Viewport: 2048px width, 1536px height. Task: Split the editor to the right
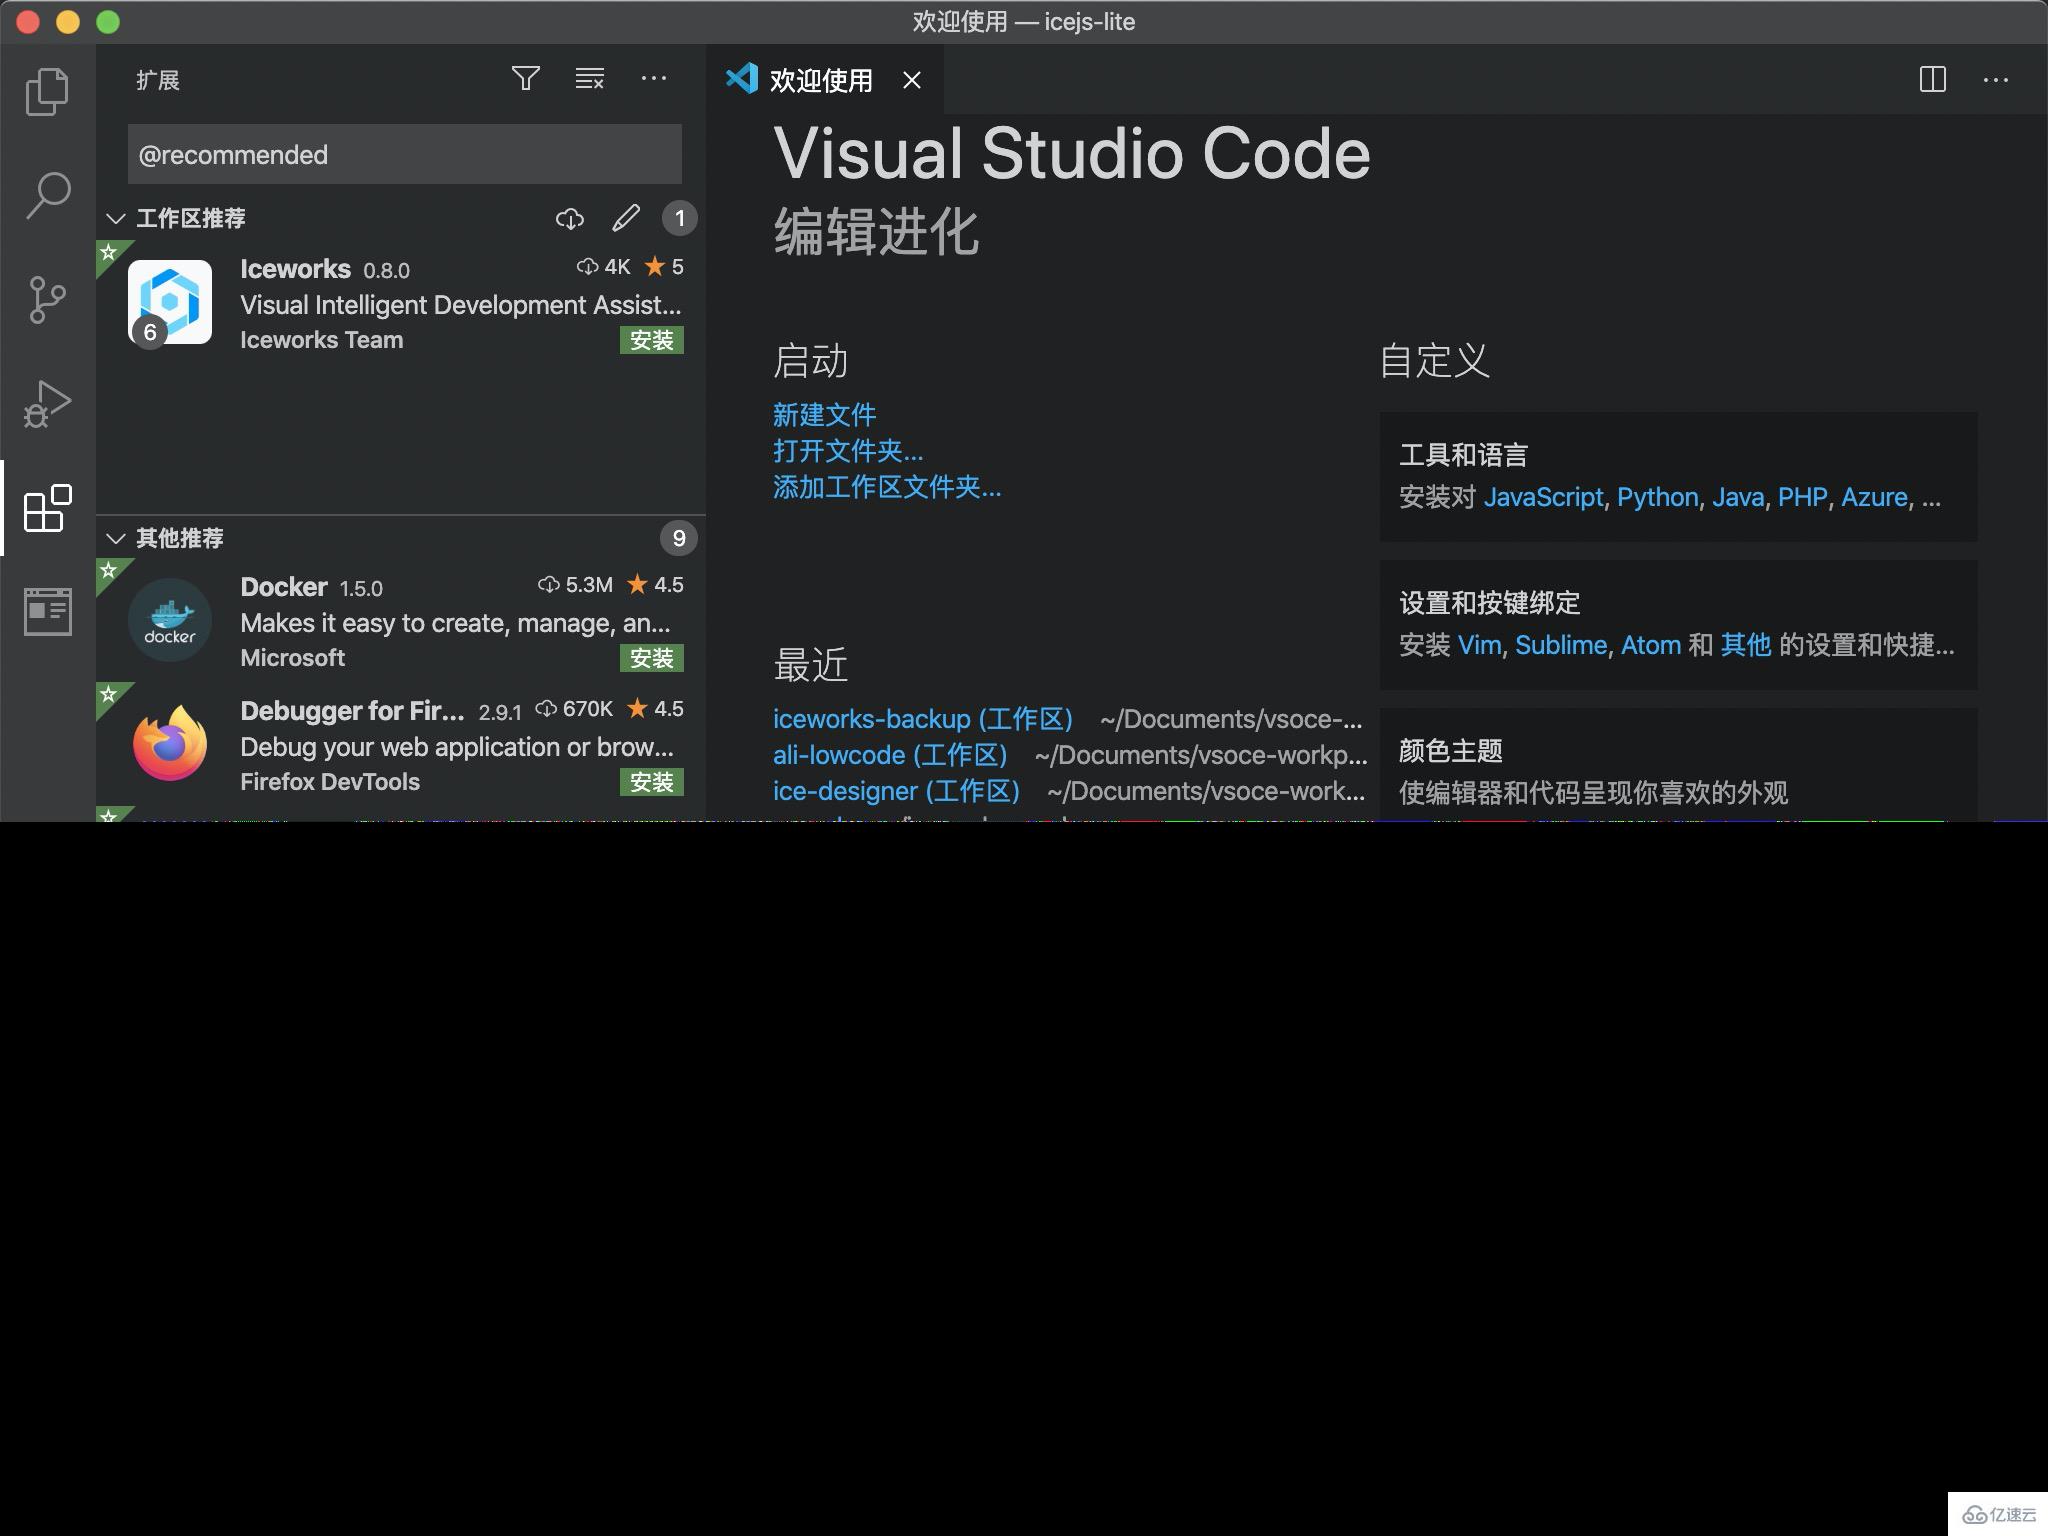click(1933, 79)
